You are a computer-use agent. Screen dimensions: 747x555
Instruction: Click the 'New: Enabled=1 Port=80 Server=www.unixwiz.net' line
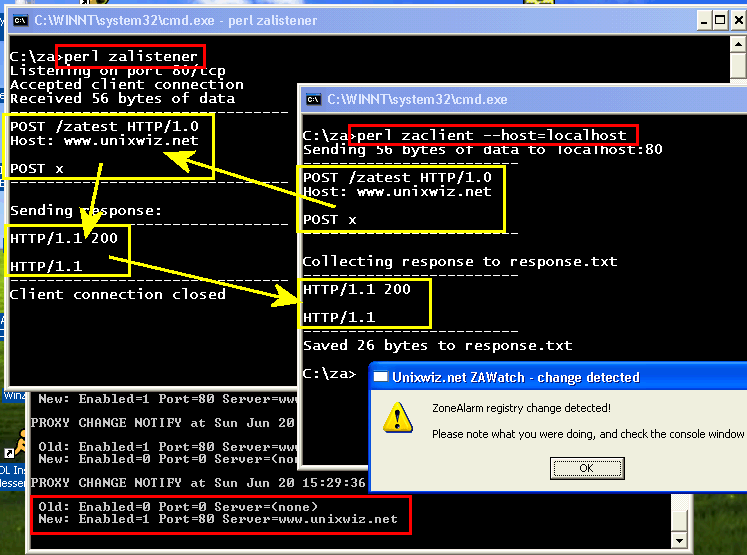218,520
